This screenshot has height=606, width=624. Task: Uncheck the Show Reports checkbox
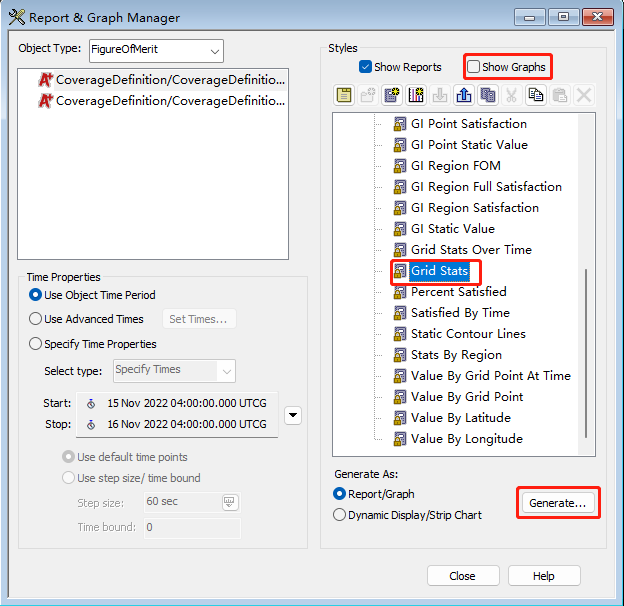pos(366,67)
